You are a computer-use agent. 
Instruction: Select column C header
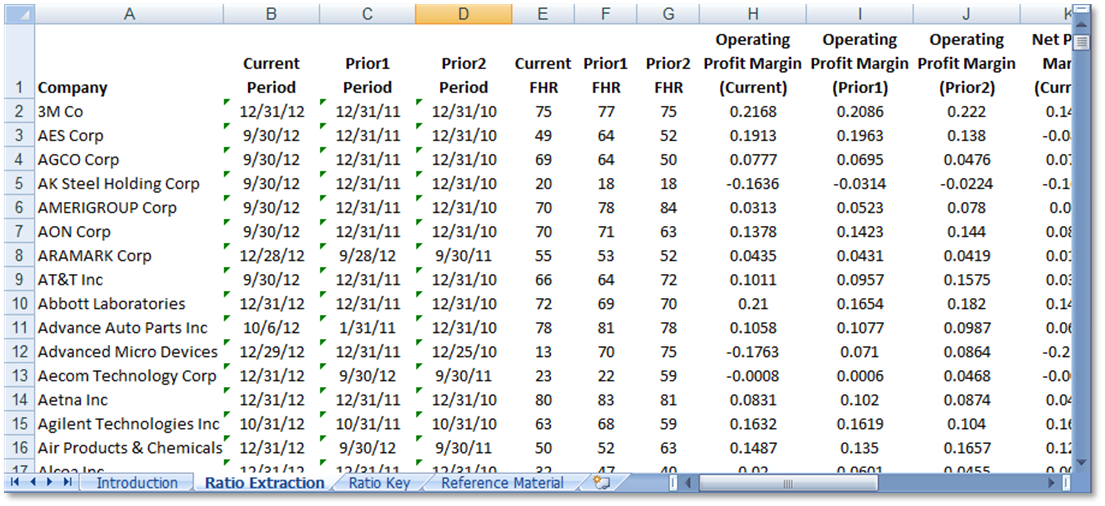tap(367, 13)
